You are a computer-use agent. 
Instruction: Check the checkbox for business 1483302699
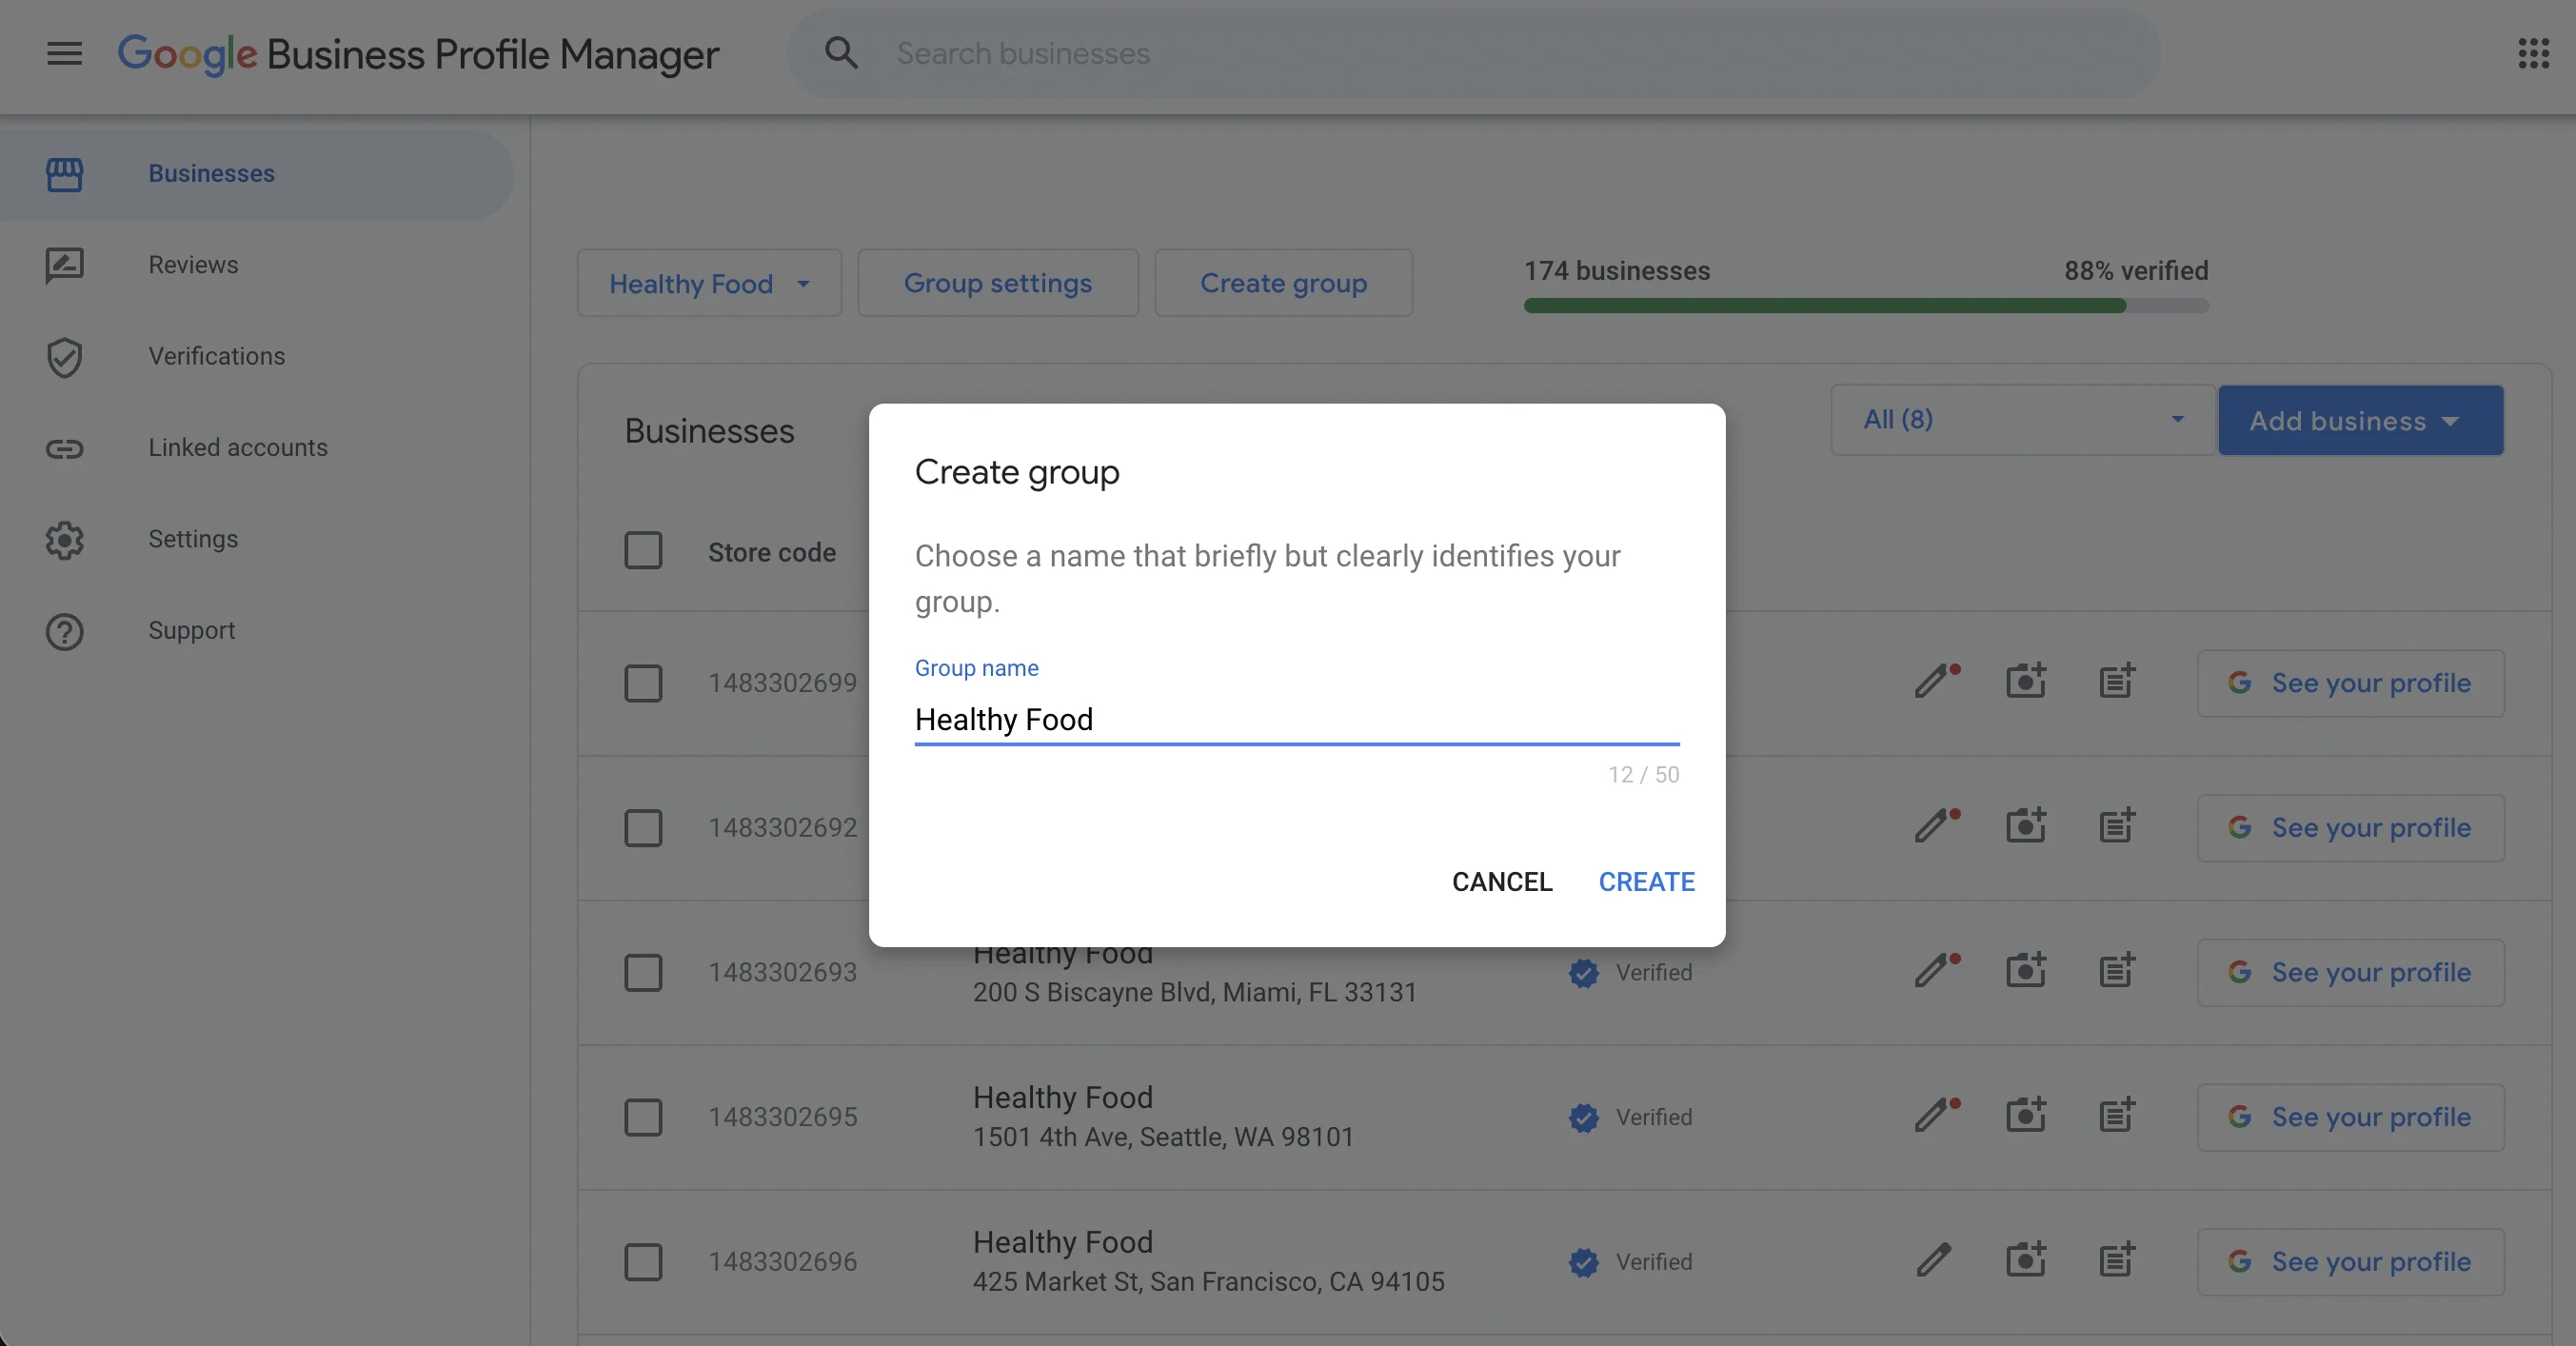[x=644, y=683]
